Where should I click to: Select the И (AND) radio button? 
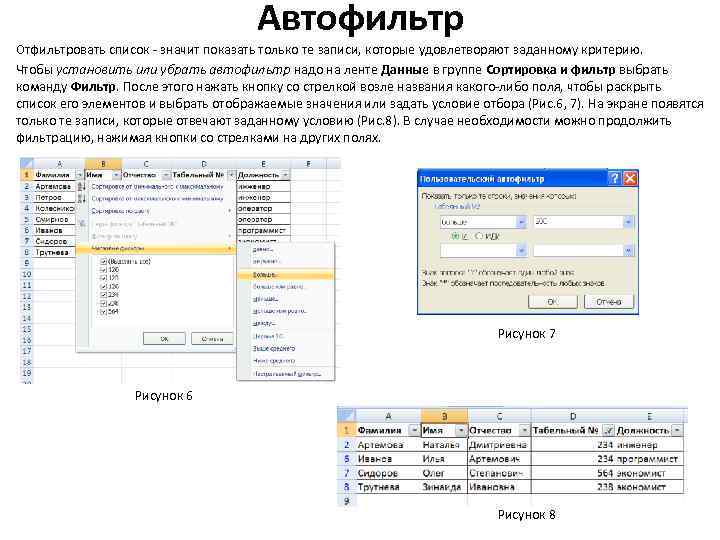click(x=455, y=236)
